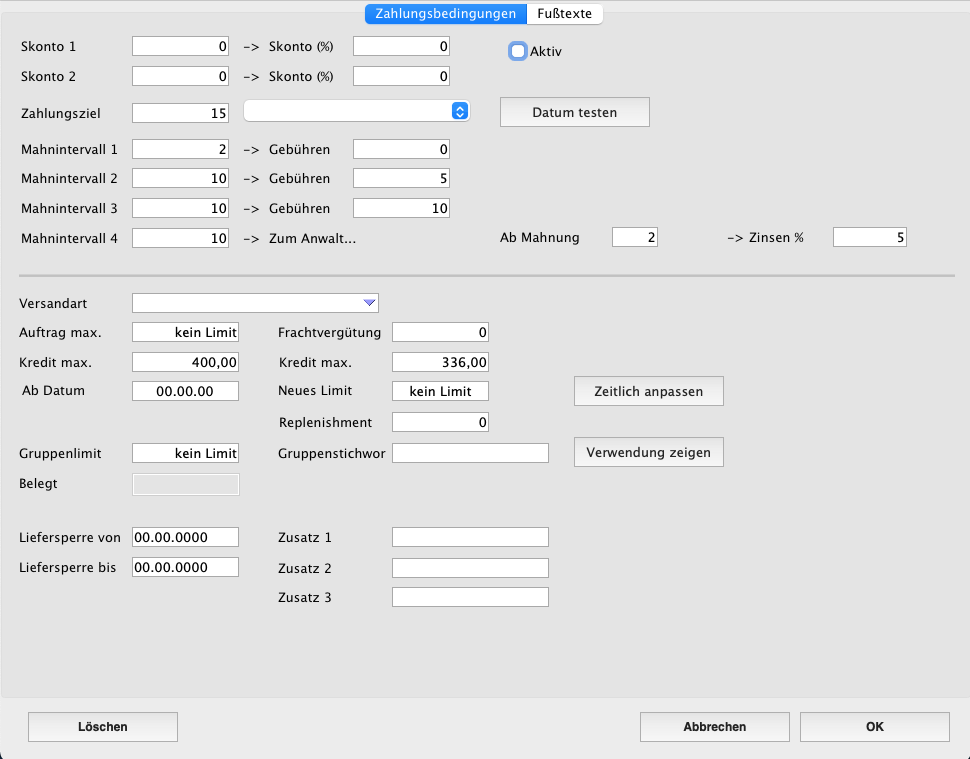This screenshot has width=970, height=759.
Task: Confirm the settings with OK
Action: click(x=874, y=727)
